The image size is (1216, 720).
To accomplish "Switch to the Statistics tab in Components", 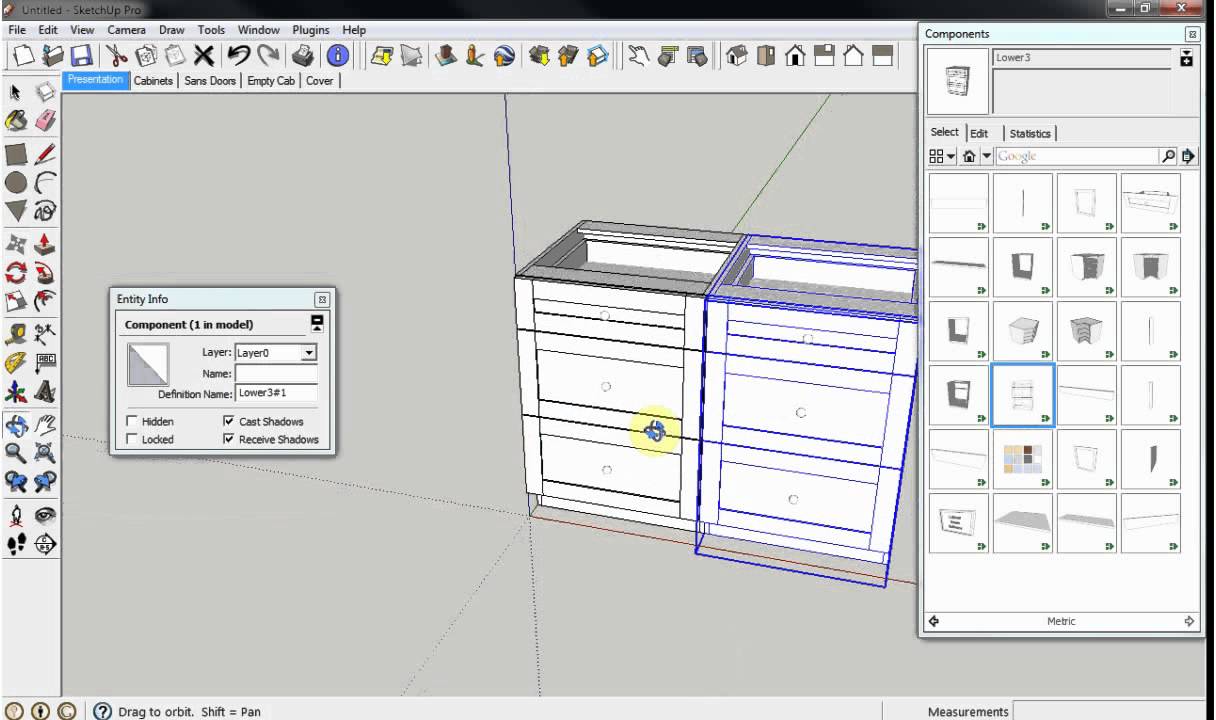I will [x=1030, y=133].
